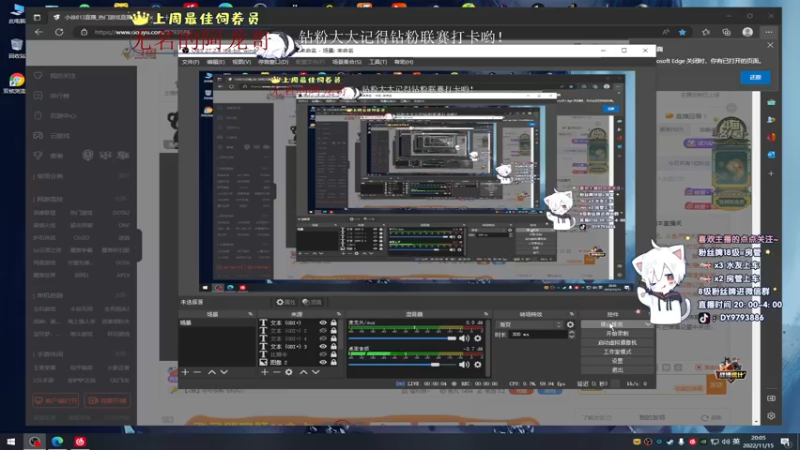The width and height of the screenshot is (800, 450).
Task: Toggle the lock on source 图像 2
Action: pos(334,362)
